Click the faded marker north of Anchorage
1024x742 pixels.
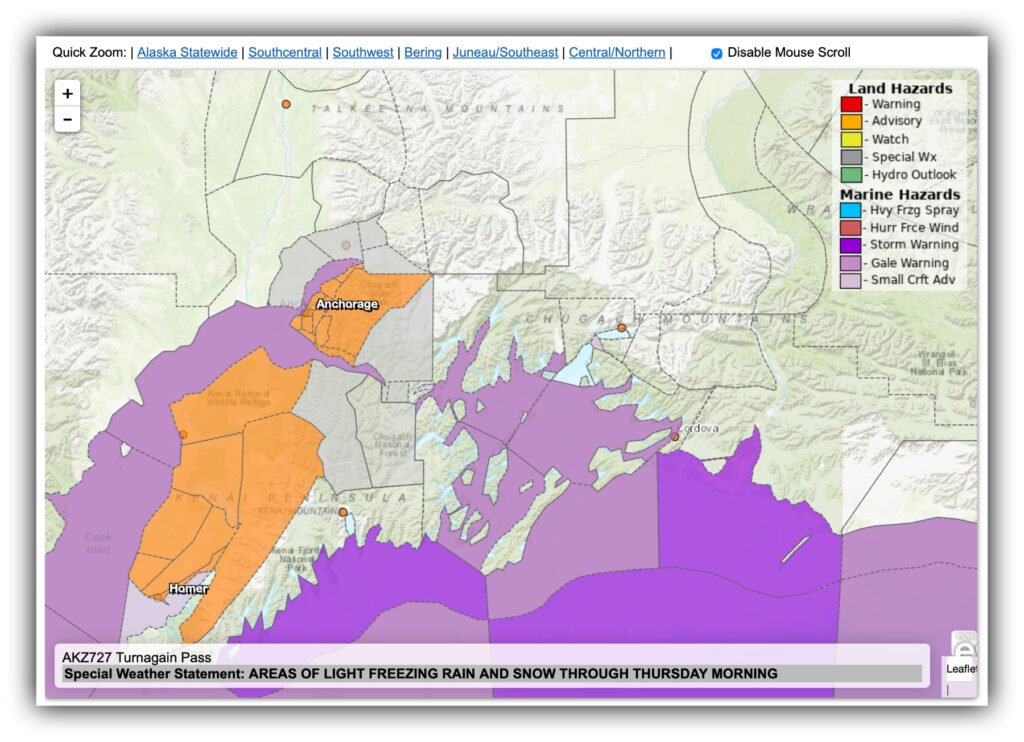click(346, 245)
